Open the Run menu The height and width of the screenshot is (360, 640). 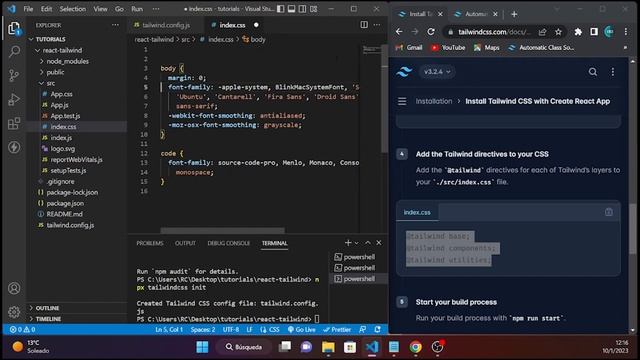pyautogui.click(x=137, y=9)
